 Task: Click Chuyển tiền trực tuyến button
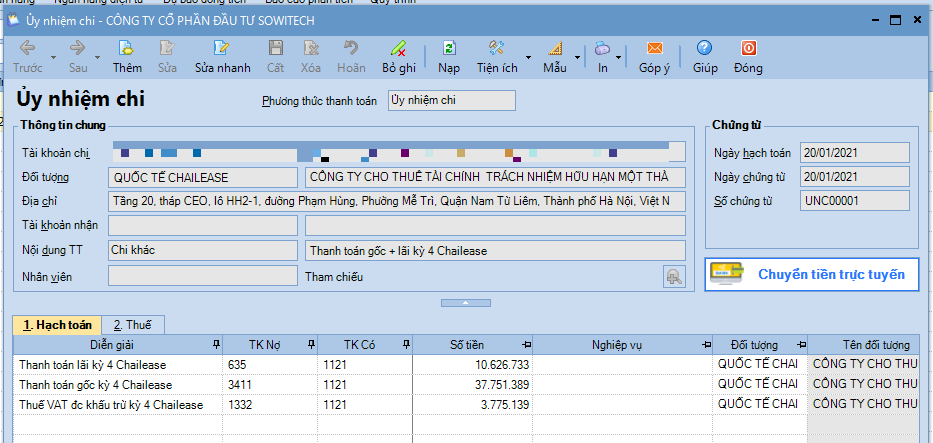coord(812,274)
